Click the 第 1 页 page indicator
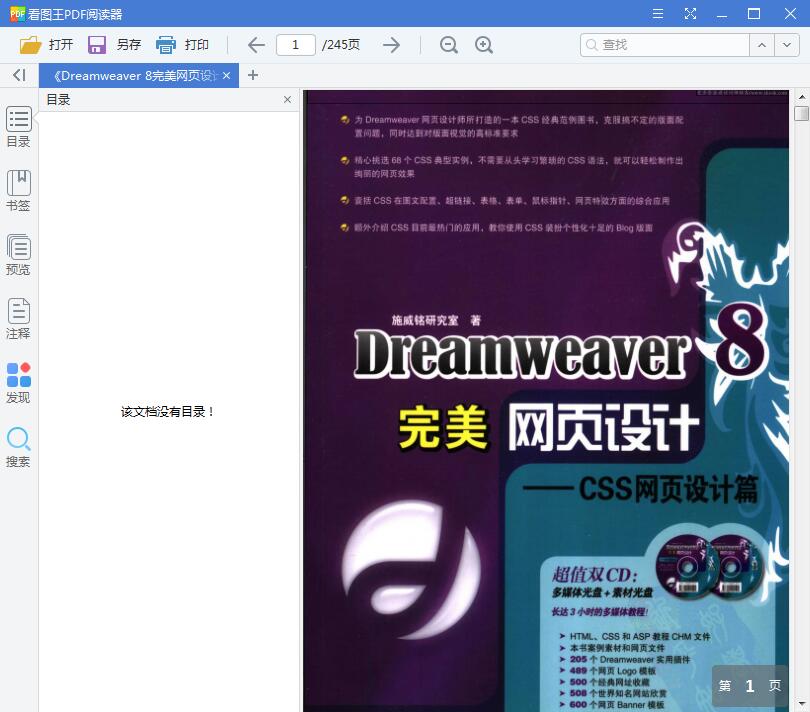Viewport: 810px width, 712px height. click(750, 686)
